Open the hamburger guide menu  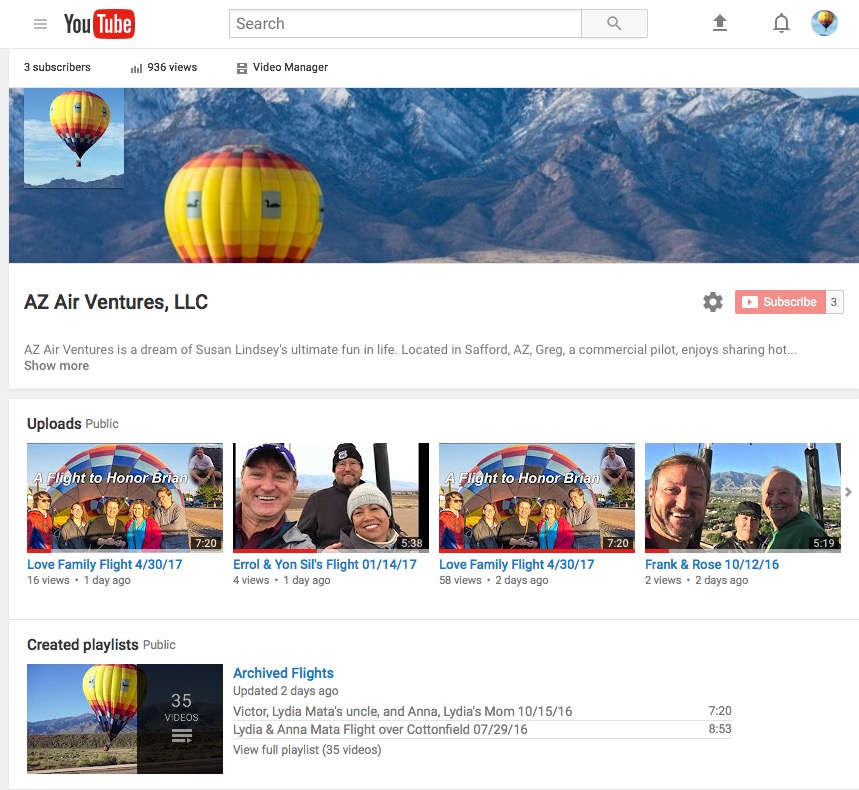click(40, 24)
